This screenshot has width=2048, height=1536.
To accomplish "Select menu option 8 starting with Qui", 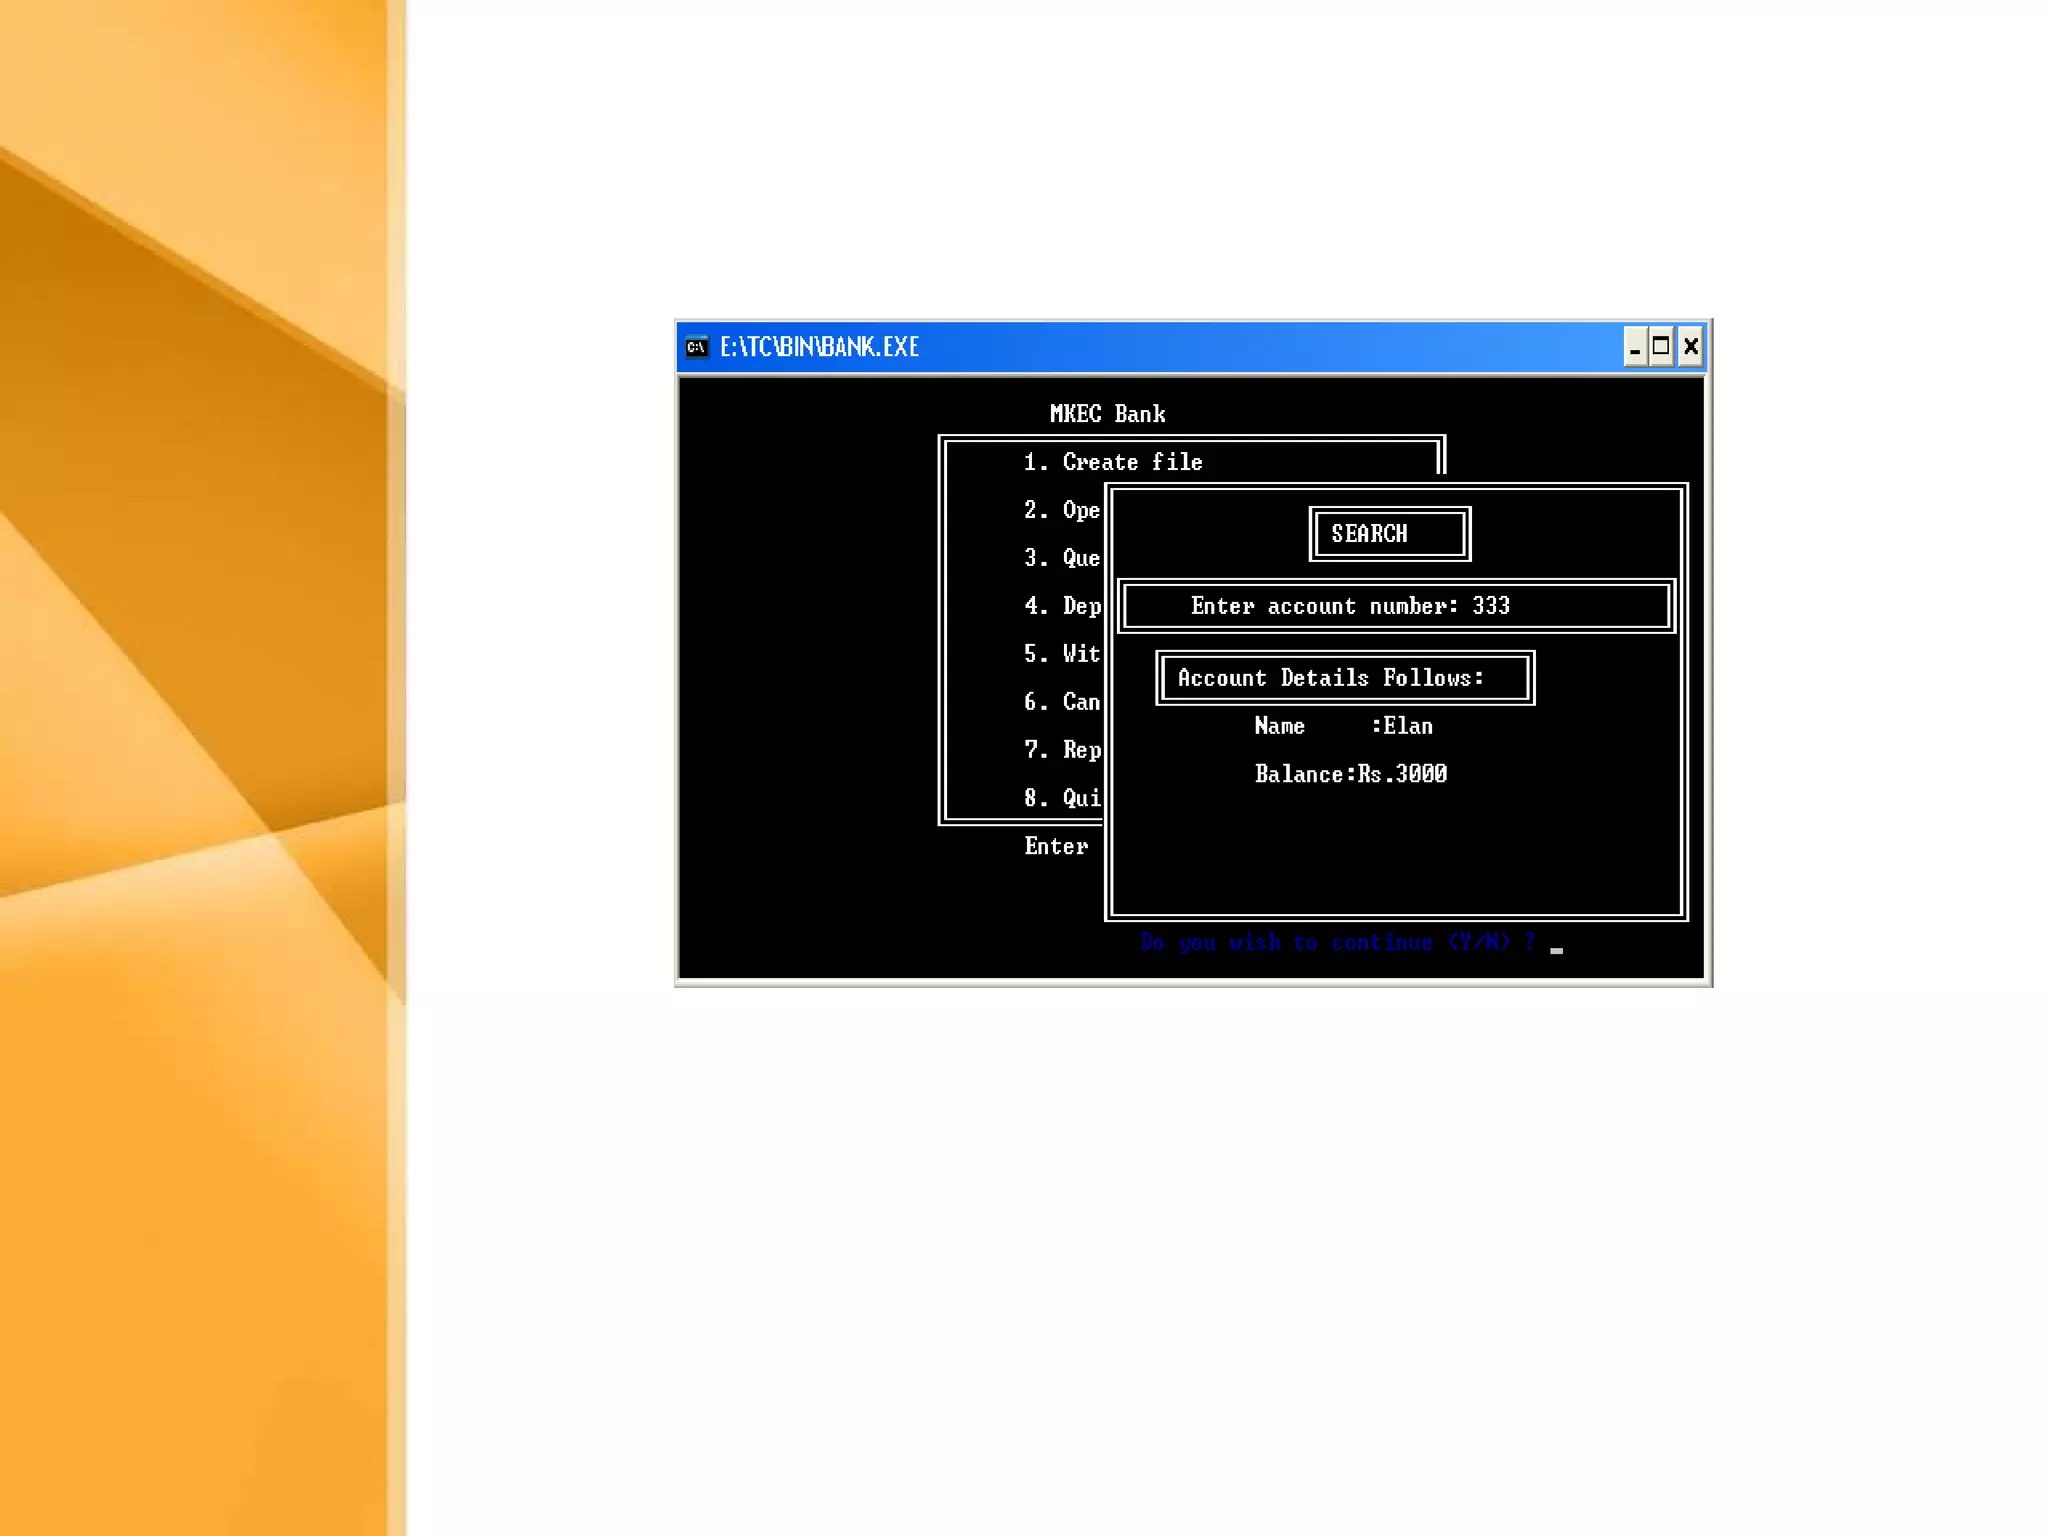I will [x=1061, y=798].
